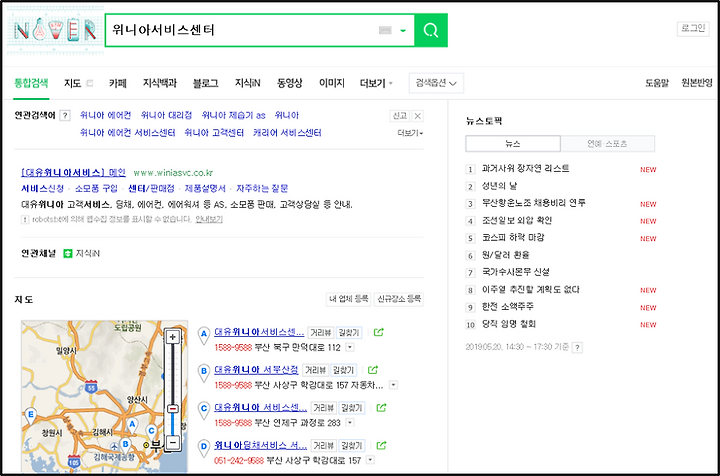Screen dimensions: 720x476
Task: Select the 뉴스 tab in 뉴스토픽
Action: [x=513, y=144]
